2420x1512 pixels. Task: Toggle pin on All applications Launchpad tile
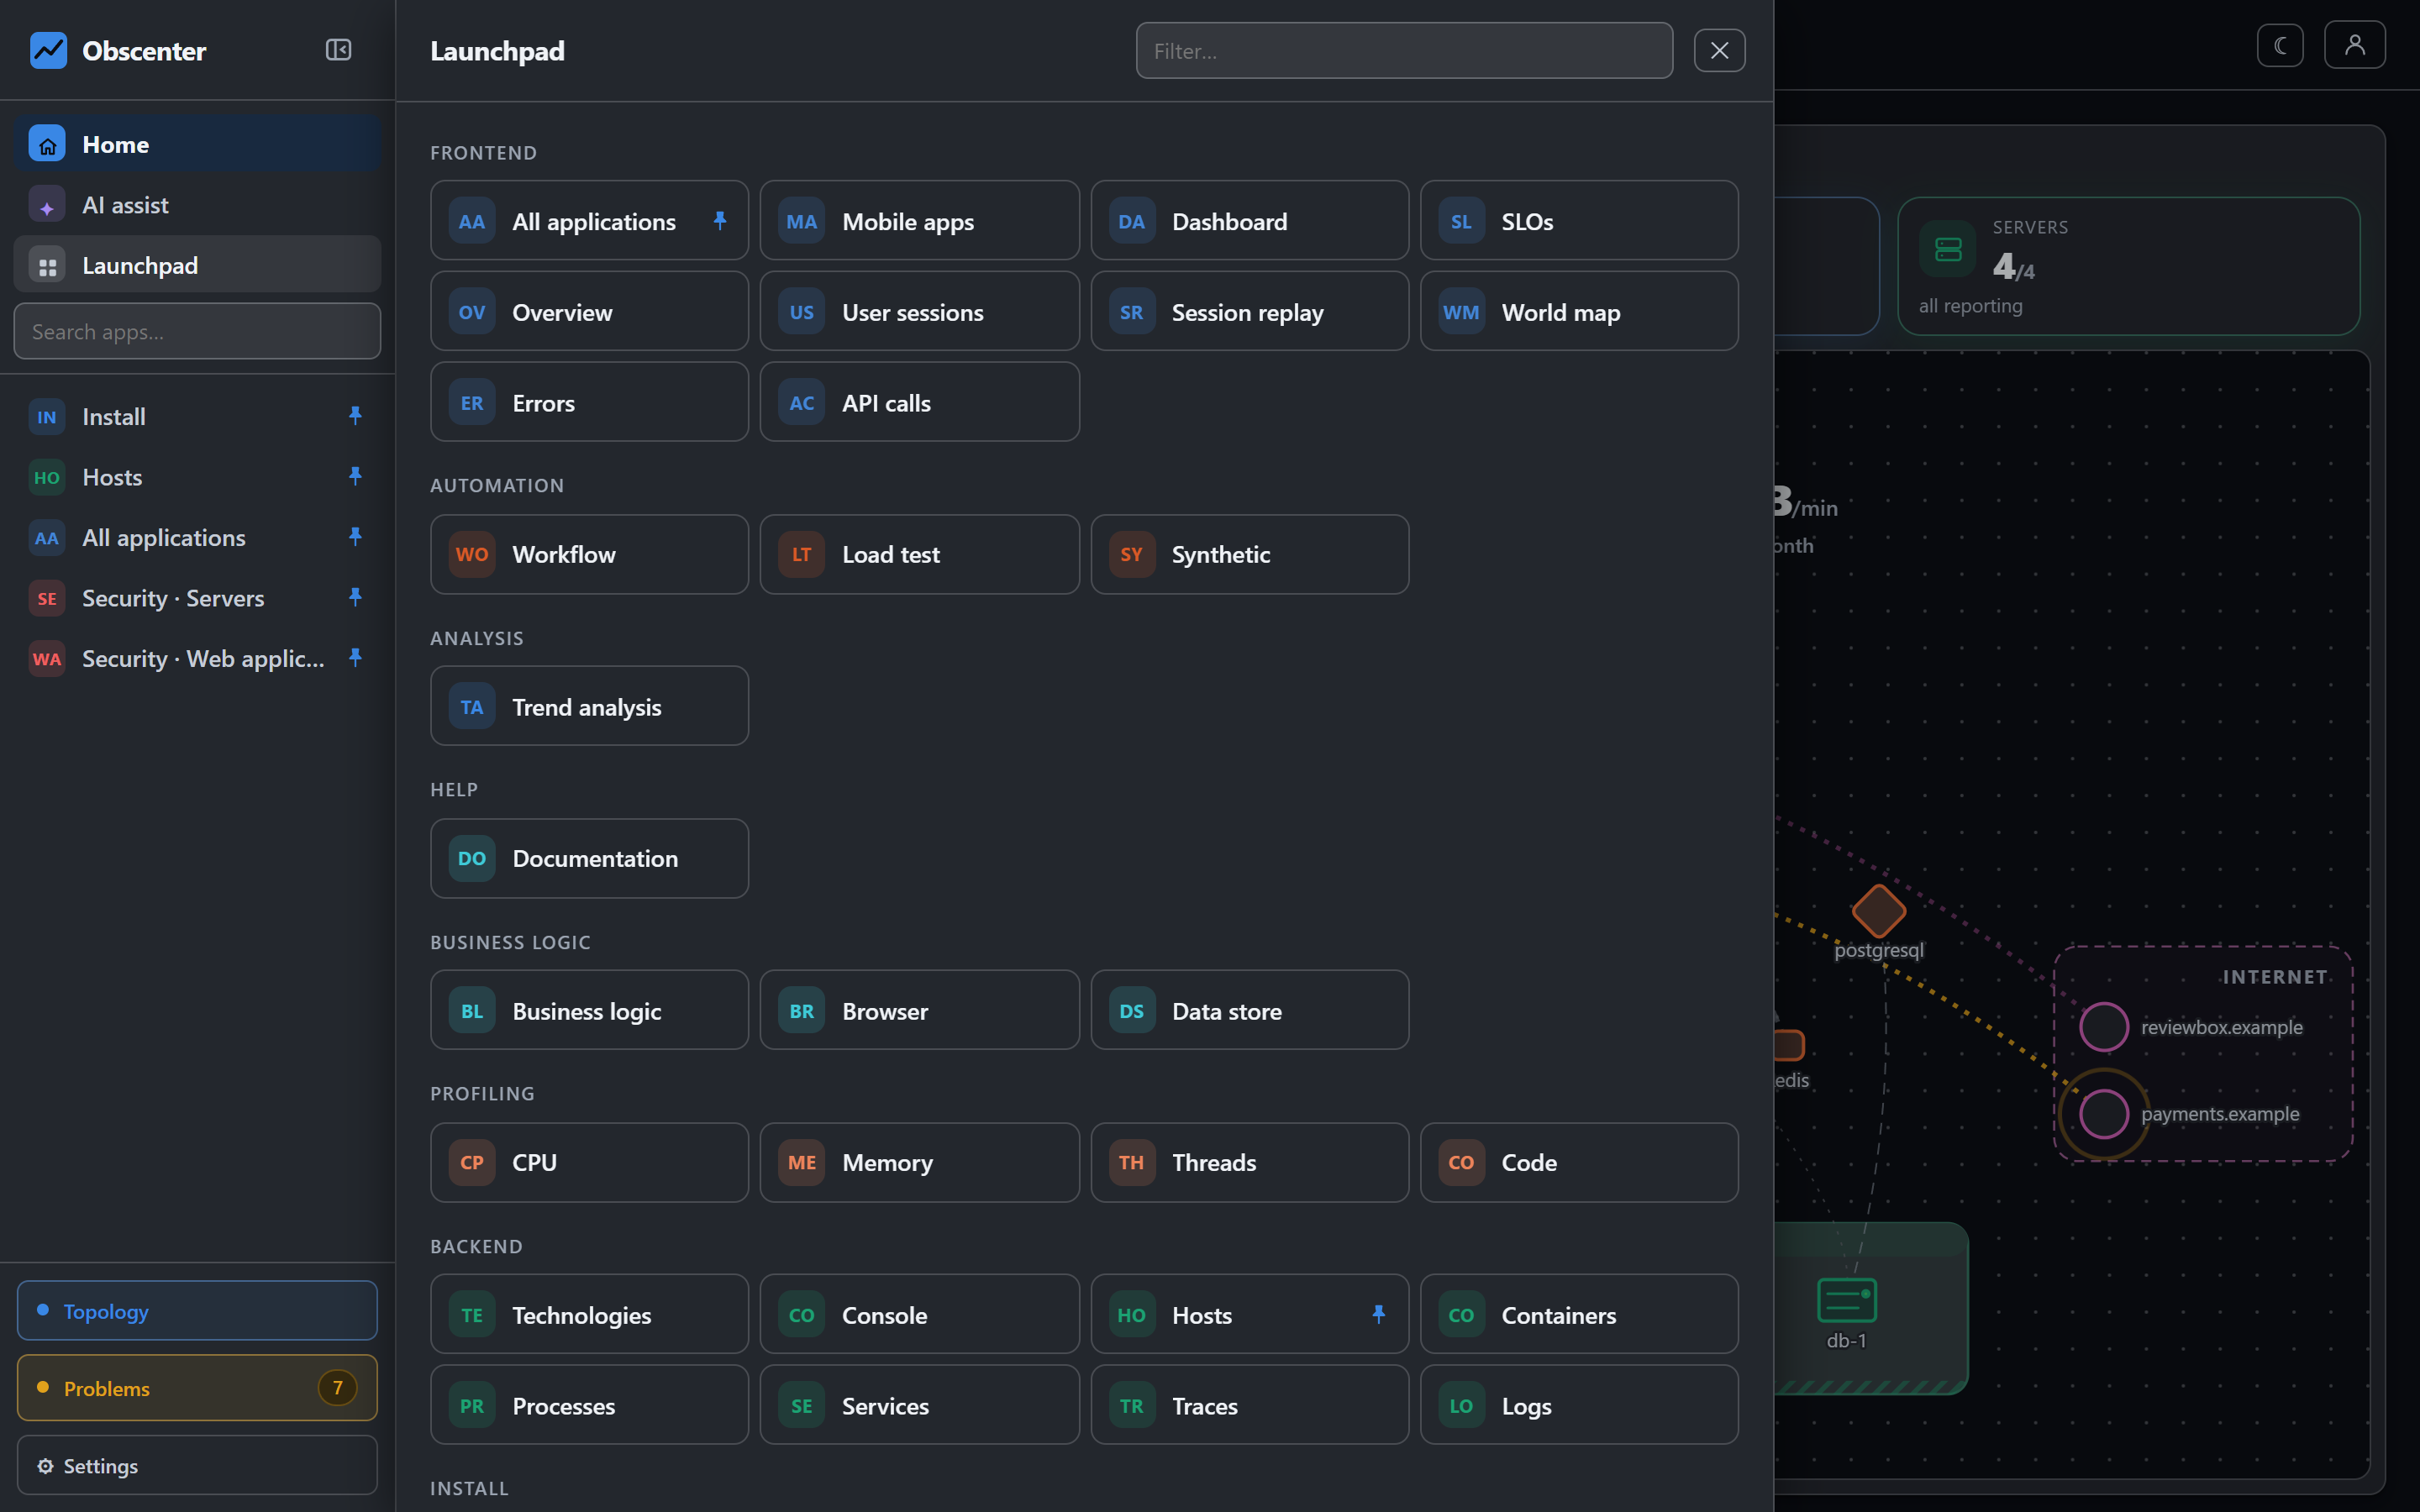(x=719, y=221)
